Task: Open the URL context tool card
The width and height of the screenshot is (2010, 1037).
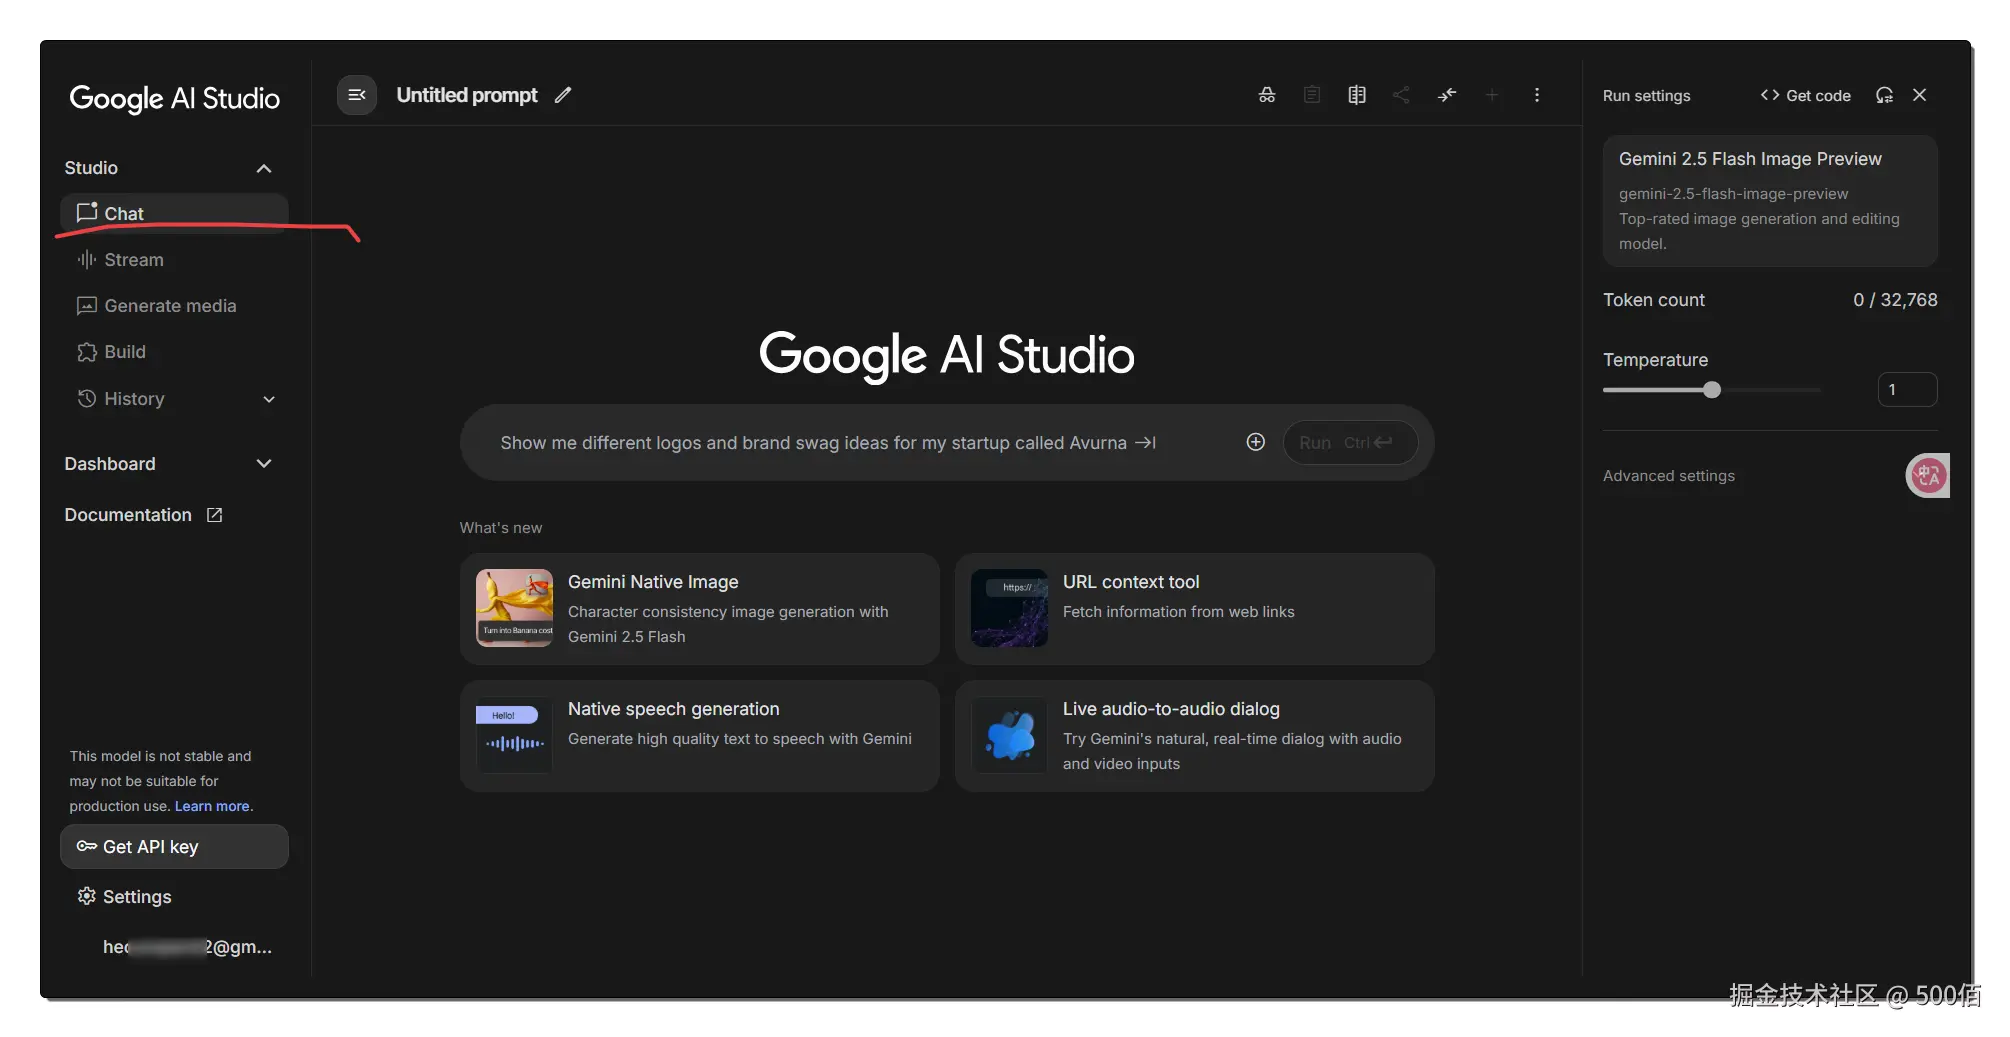Action: pyautogui.click(x=1195, y=609)
